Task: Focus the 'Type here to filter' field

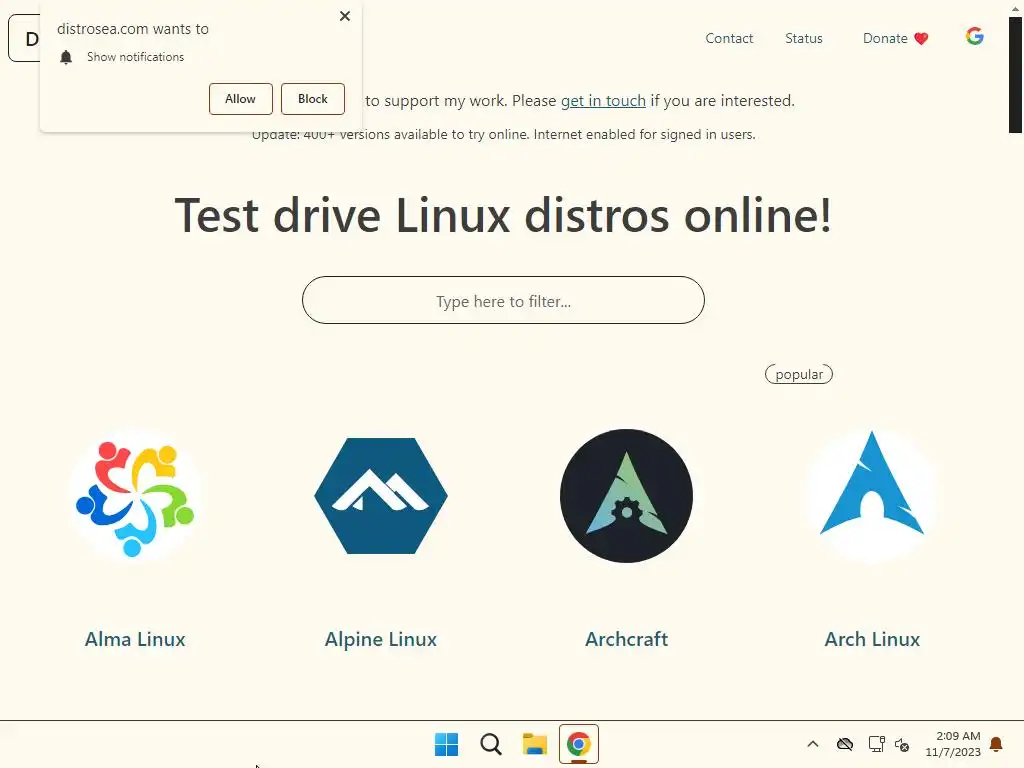Action: pos(503,300)
